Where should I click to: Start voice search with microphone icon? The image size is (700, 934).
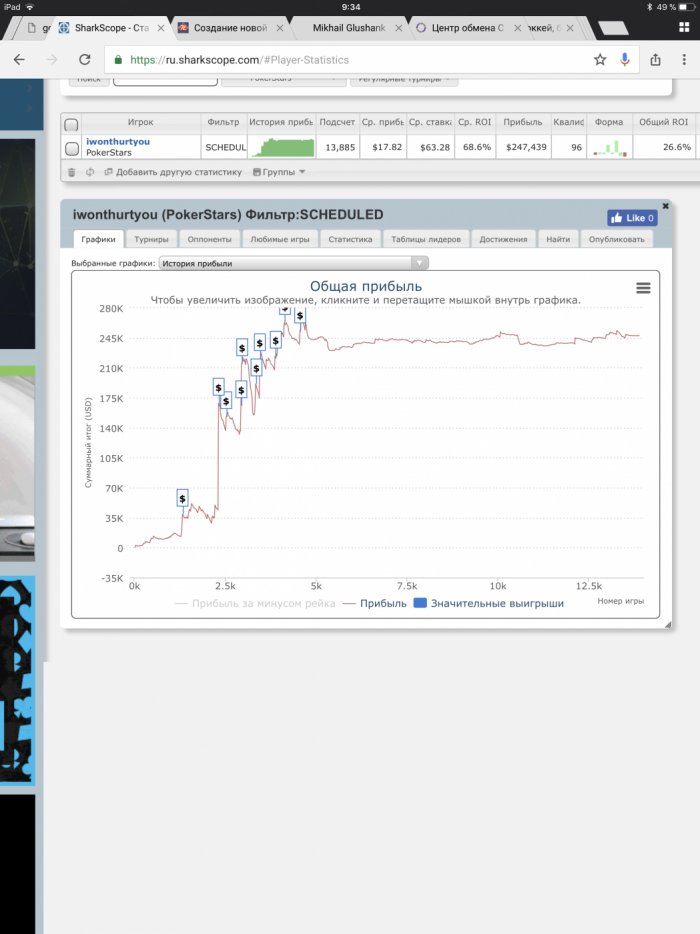pyautogui.click(x=624, y=60)
